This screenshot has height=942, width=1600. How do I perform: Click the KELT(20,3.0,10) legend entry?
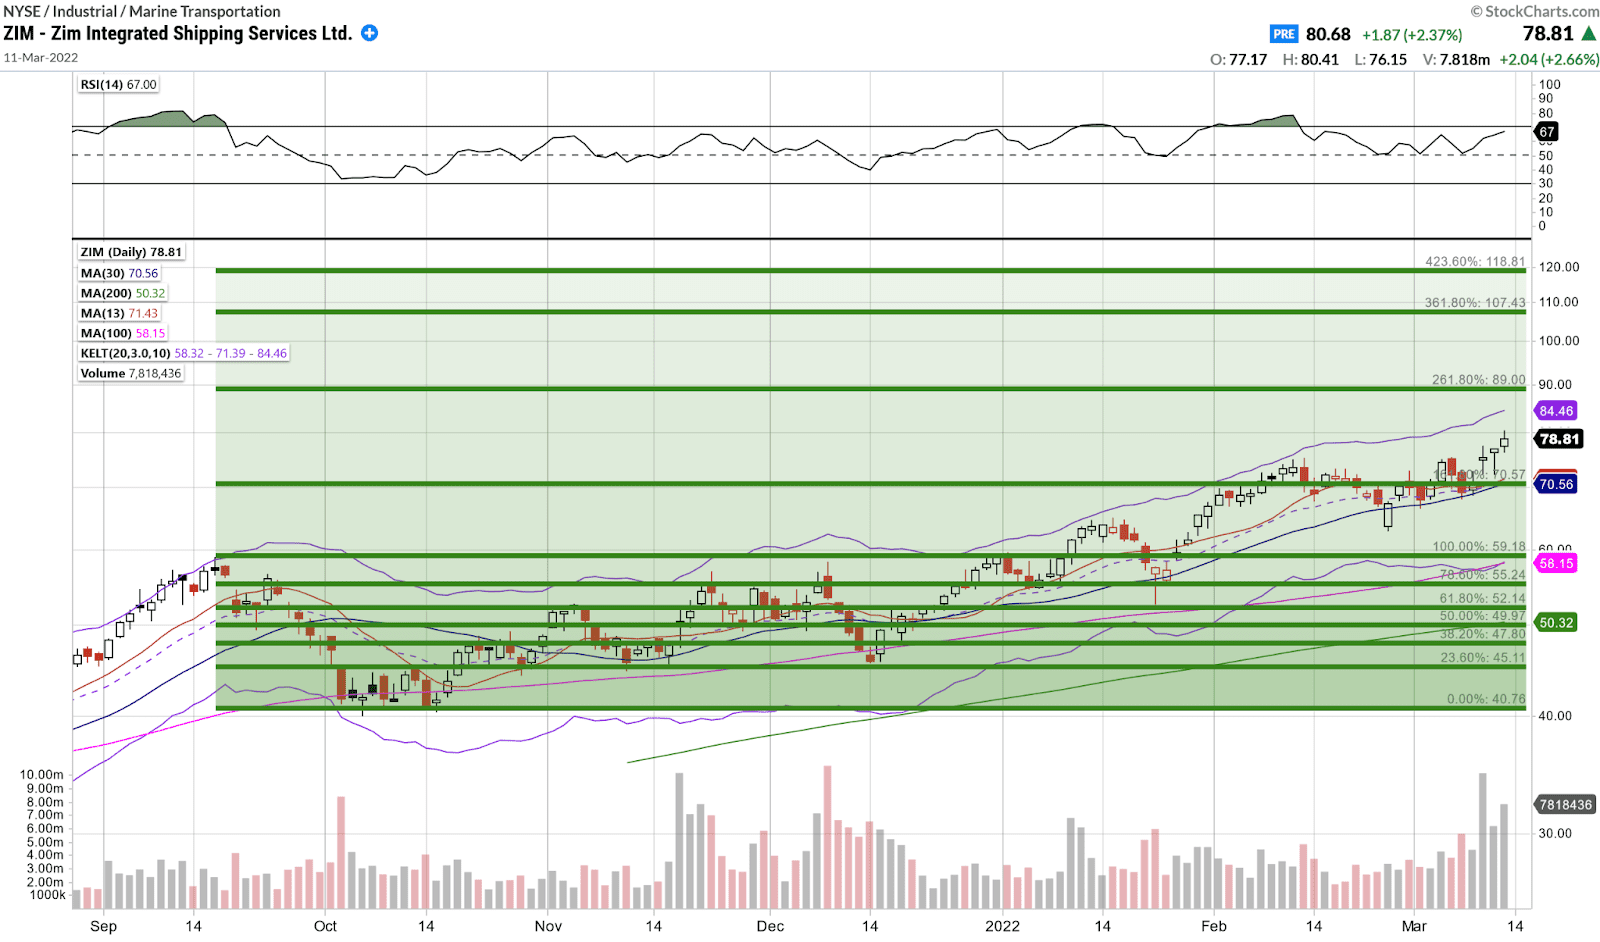click(x=184, y=353)
